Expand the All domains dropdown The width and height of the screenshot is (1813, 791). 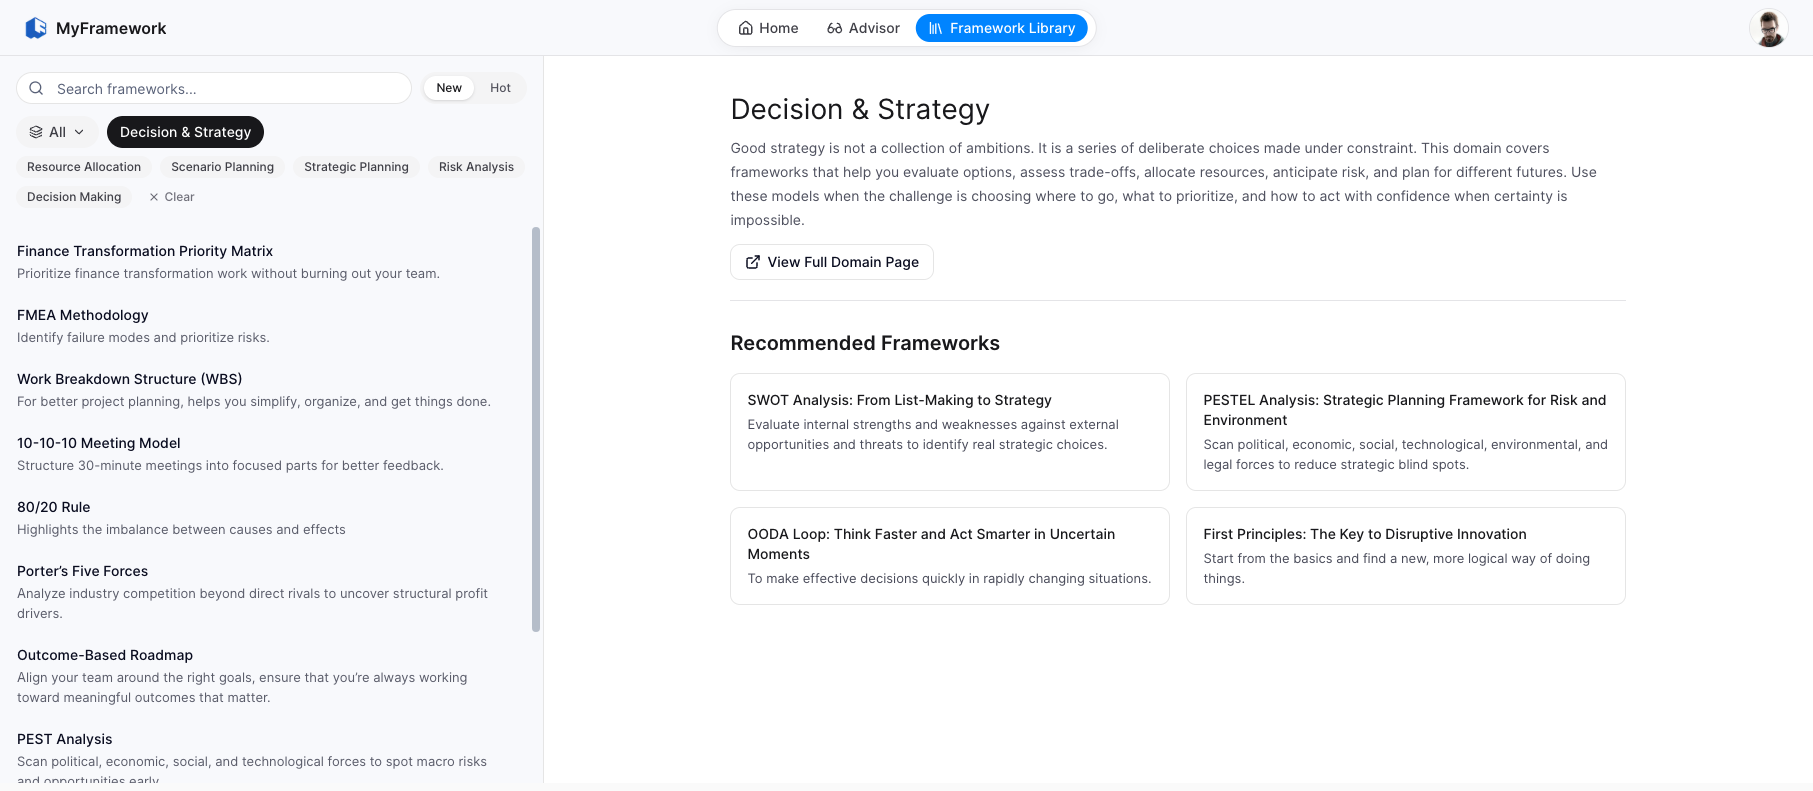point(57,132)
